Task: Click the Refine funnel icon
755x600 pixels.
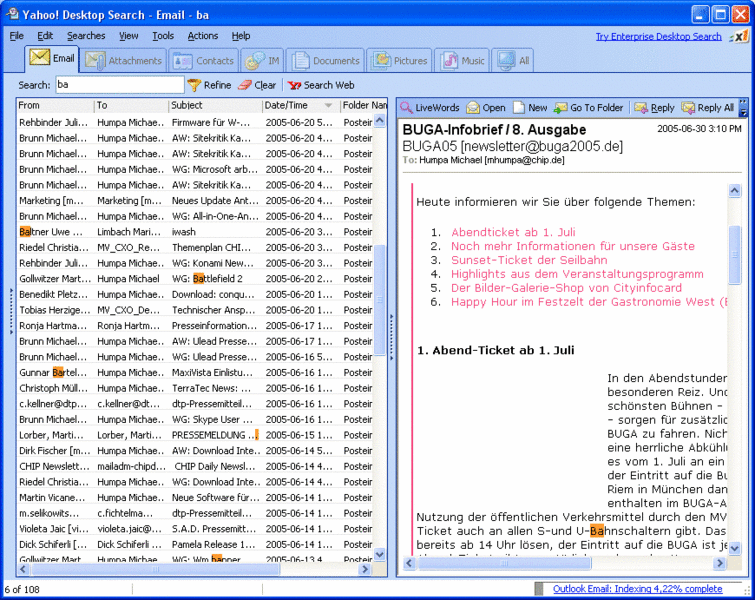Action: click(194, 86)
